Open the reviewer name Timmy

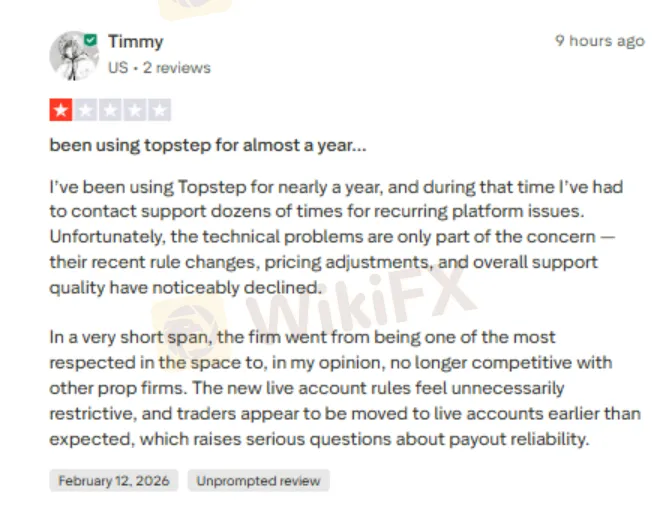pyautogui.click(x=135, y=42)
